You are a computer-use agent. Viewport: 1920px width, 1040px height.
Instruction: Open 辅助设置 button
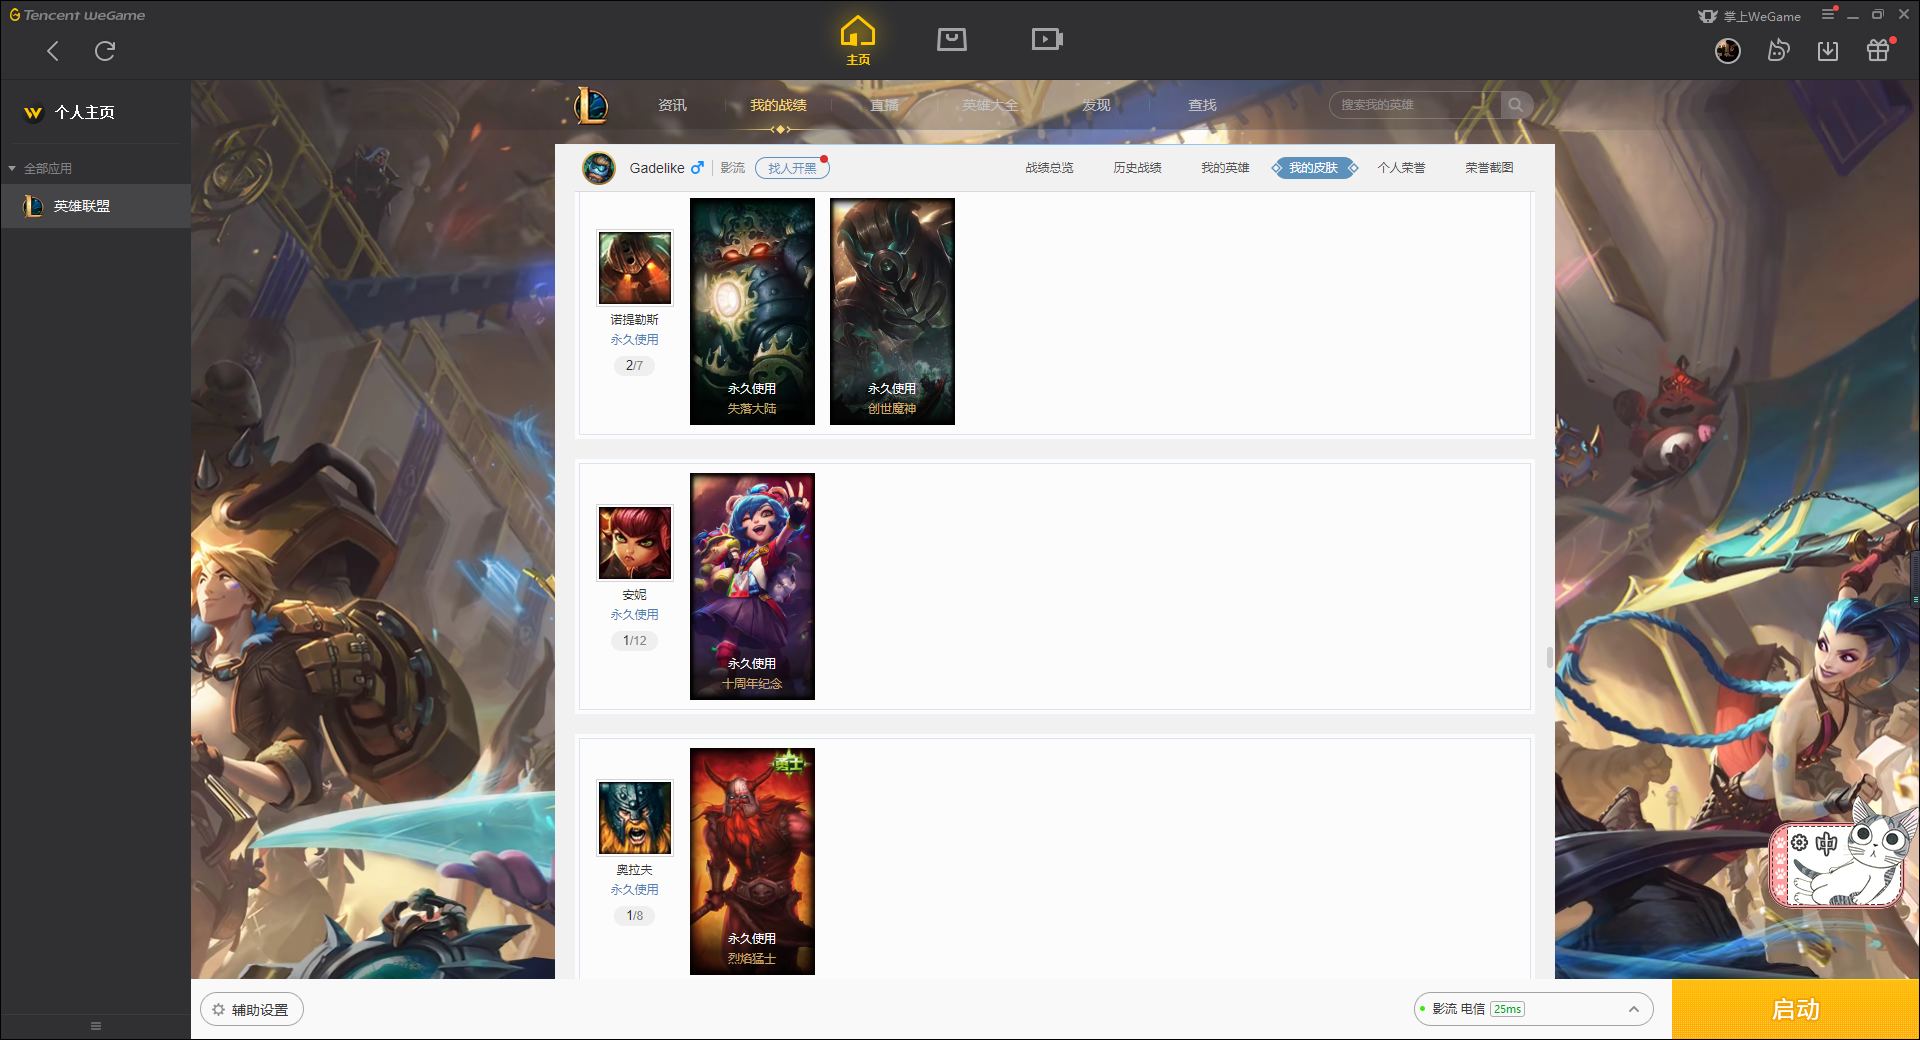252,1010
